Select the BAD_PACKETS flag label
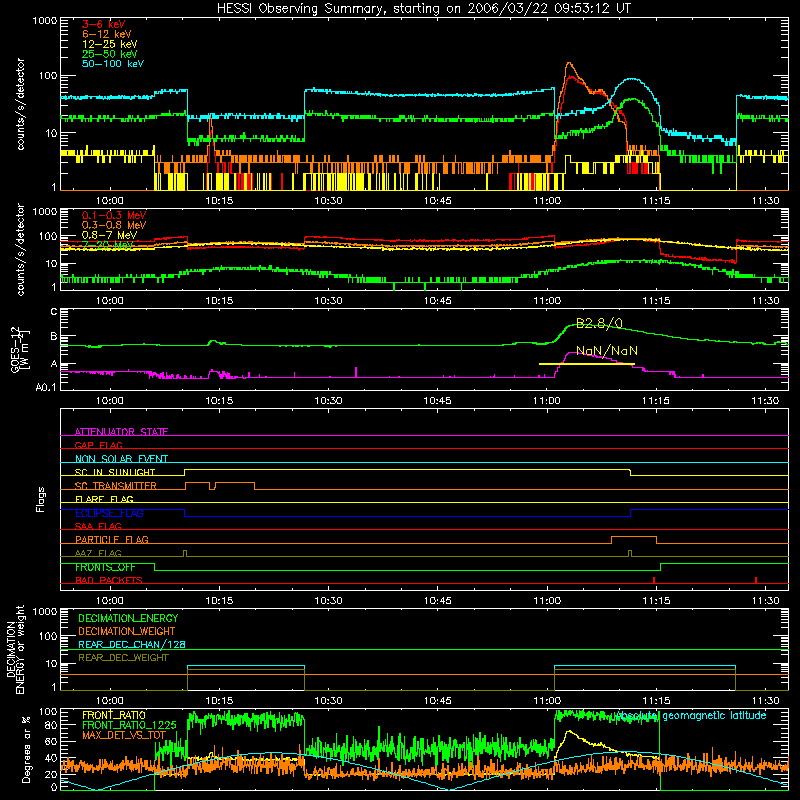 (x=109, y=580)
